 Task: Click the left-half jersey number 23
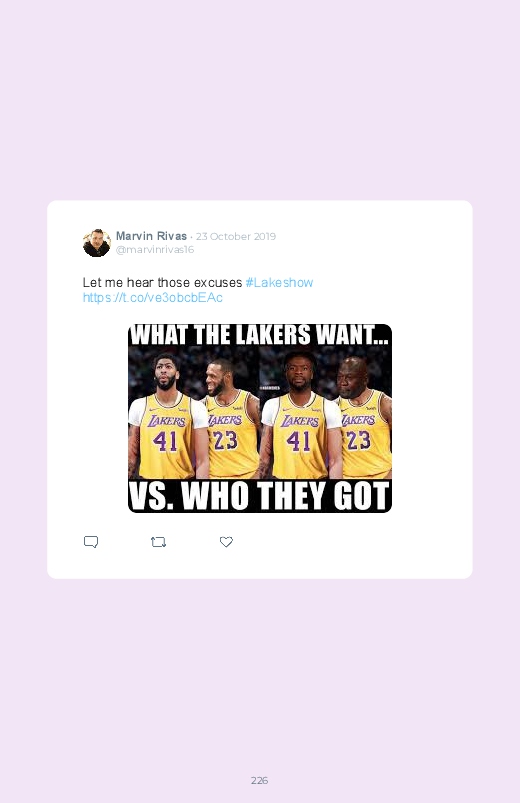tap(225, 440)
